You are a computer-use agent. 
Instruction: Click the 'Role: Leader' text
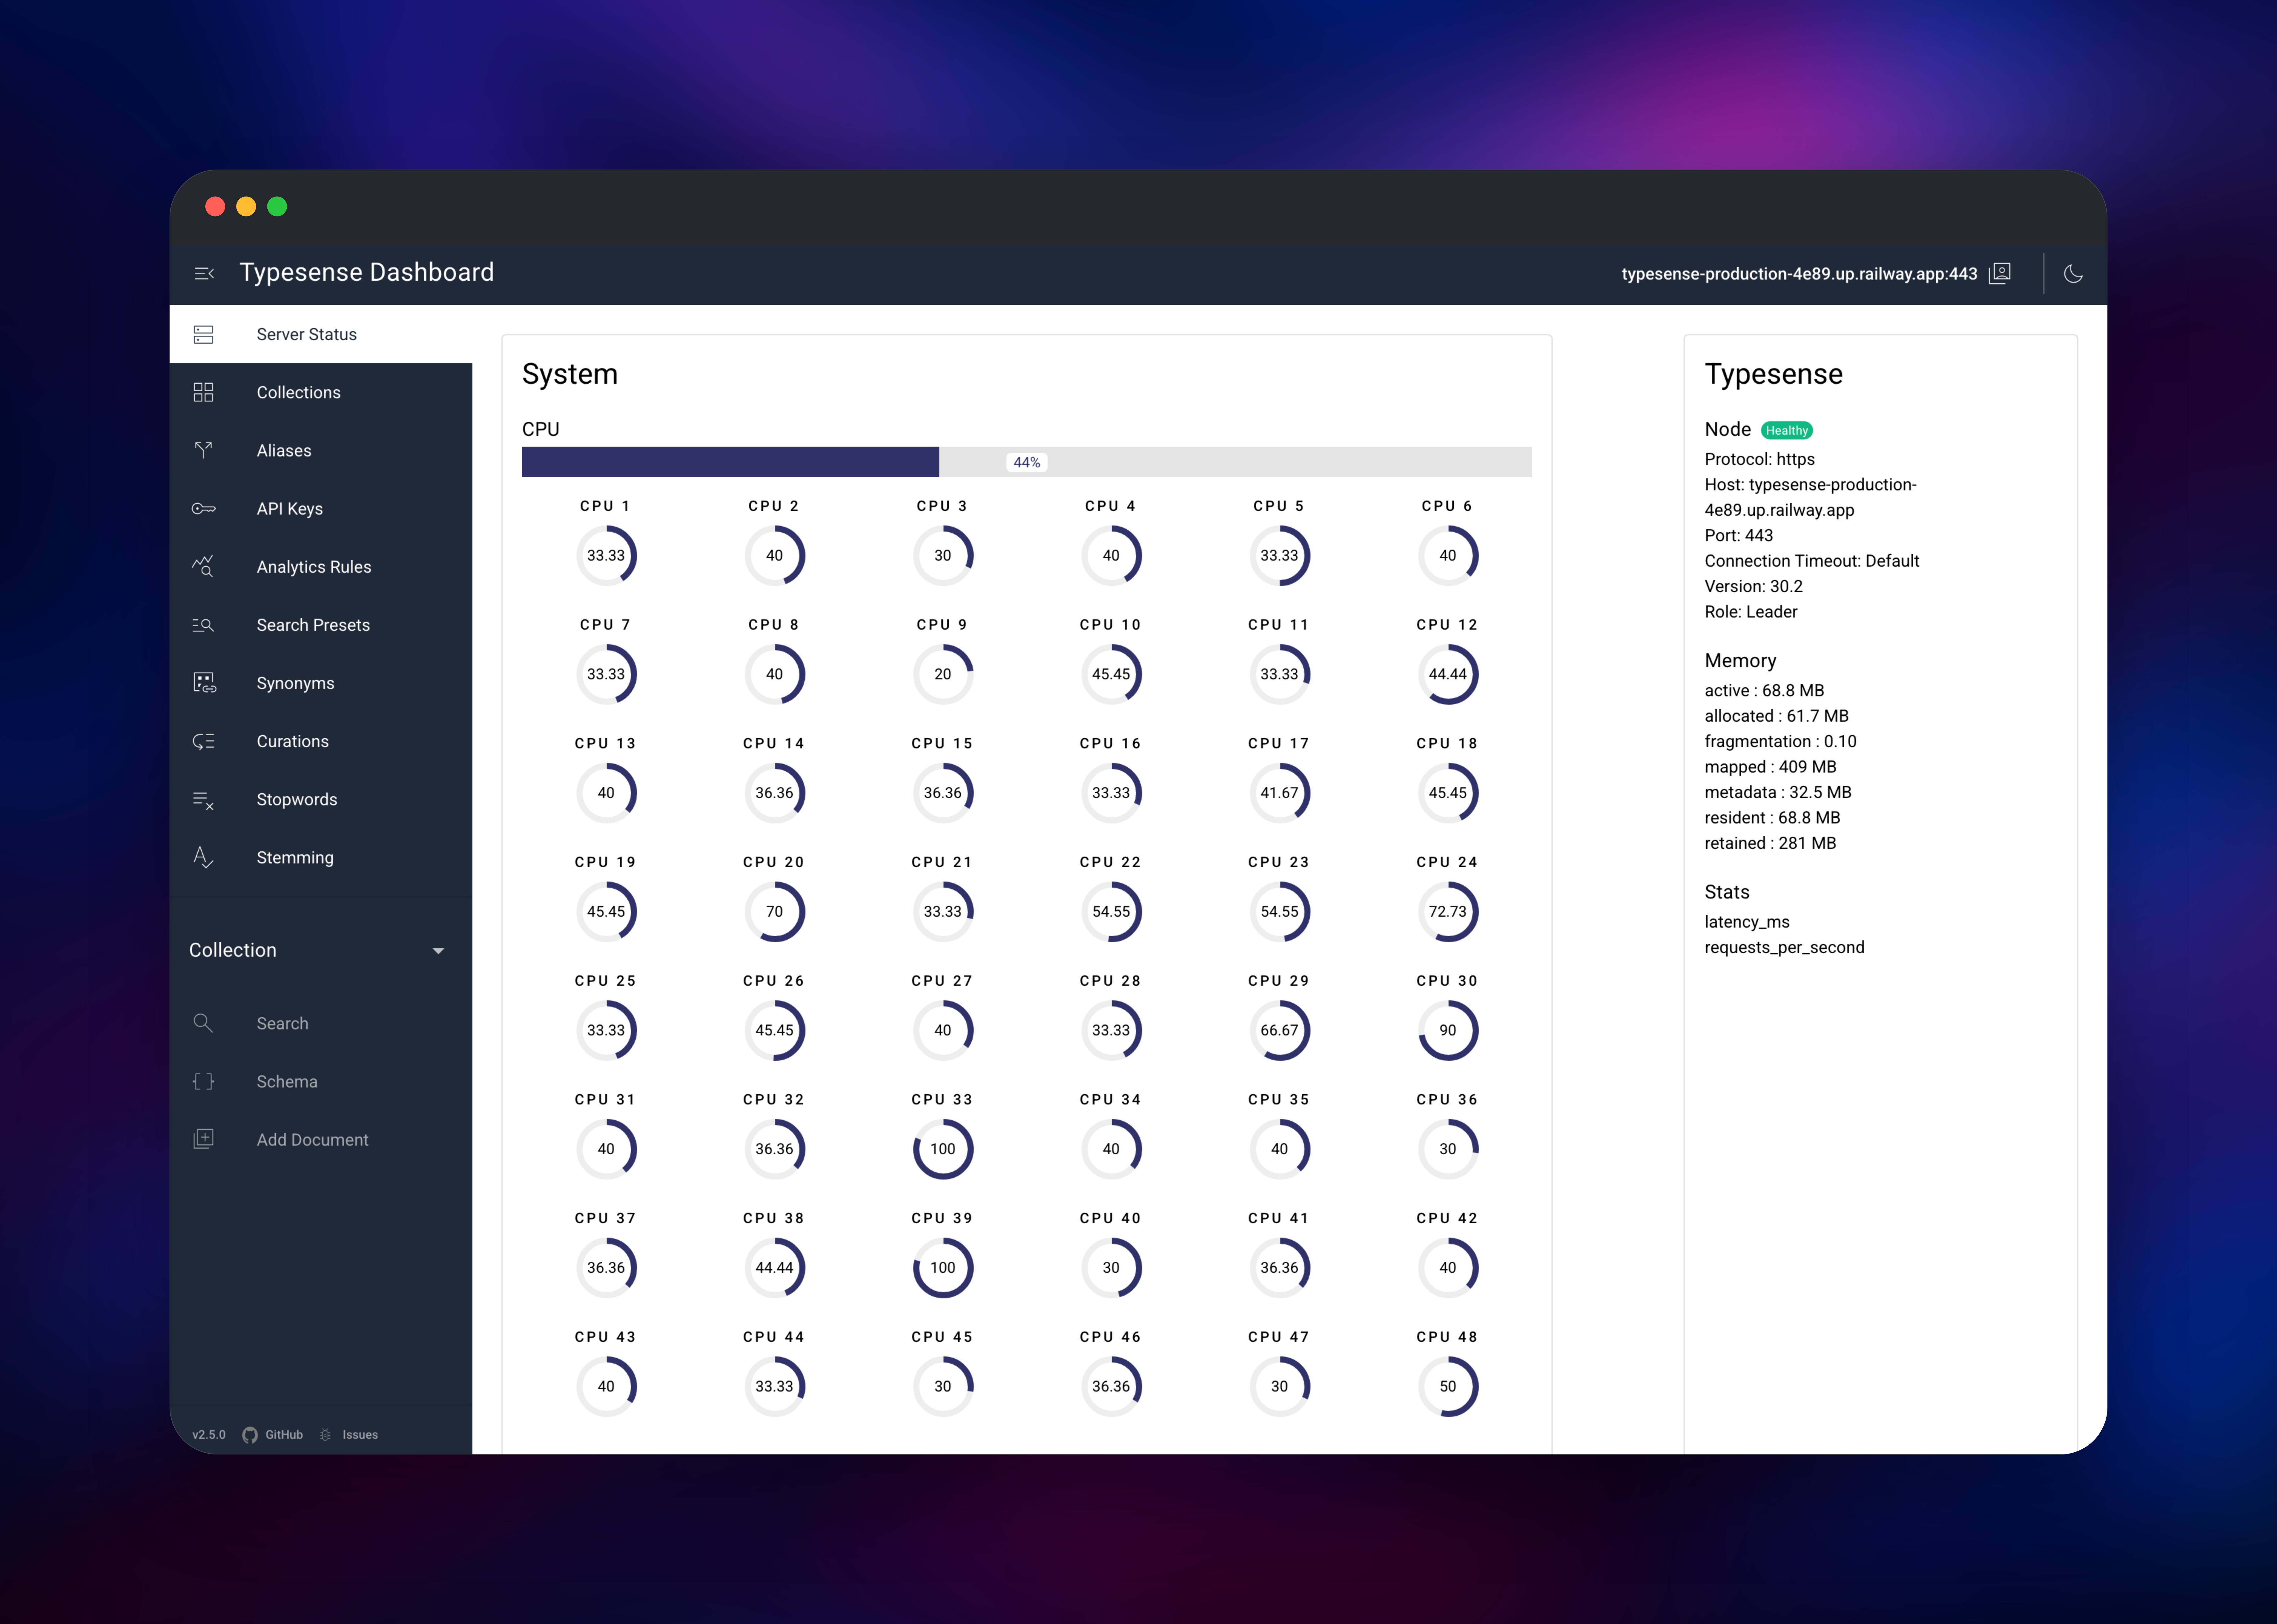pos(1751,612)
